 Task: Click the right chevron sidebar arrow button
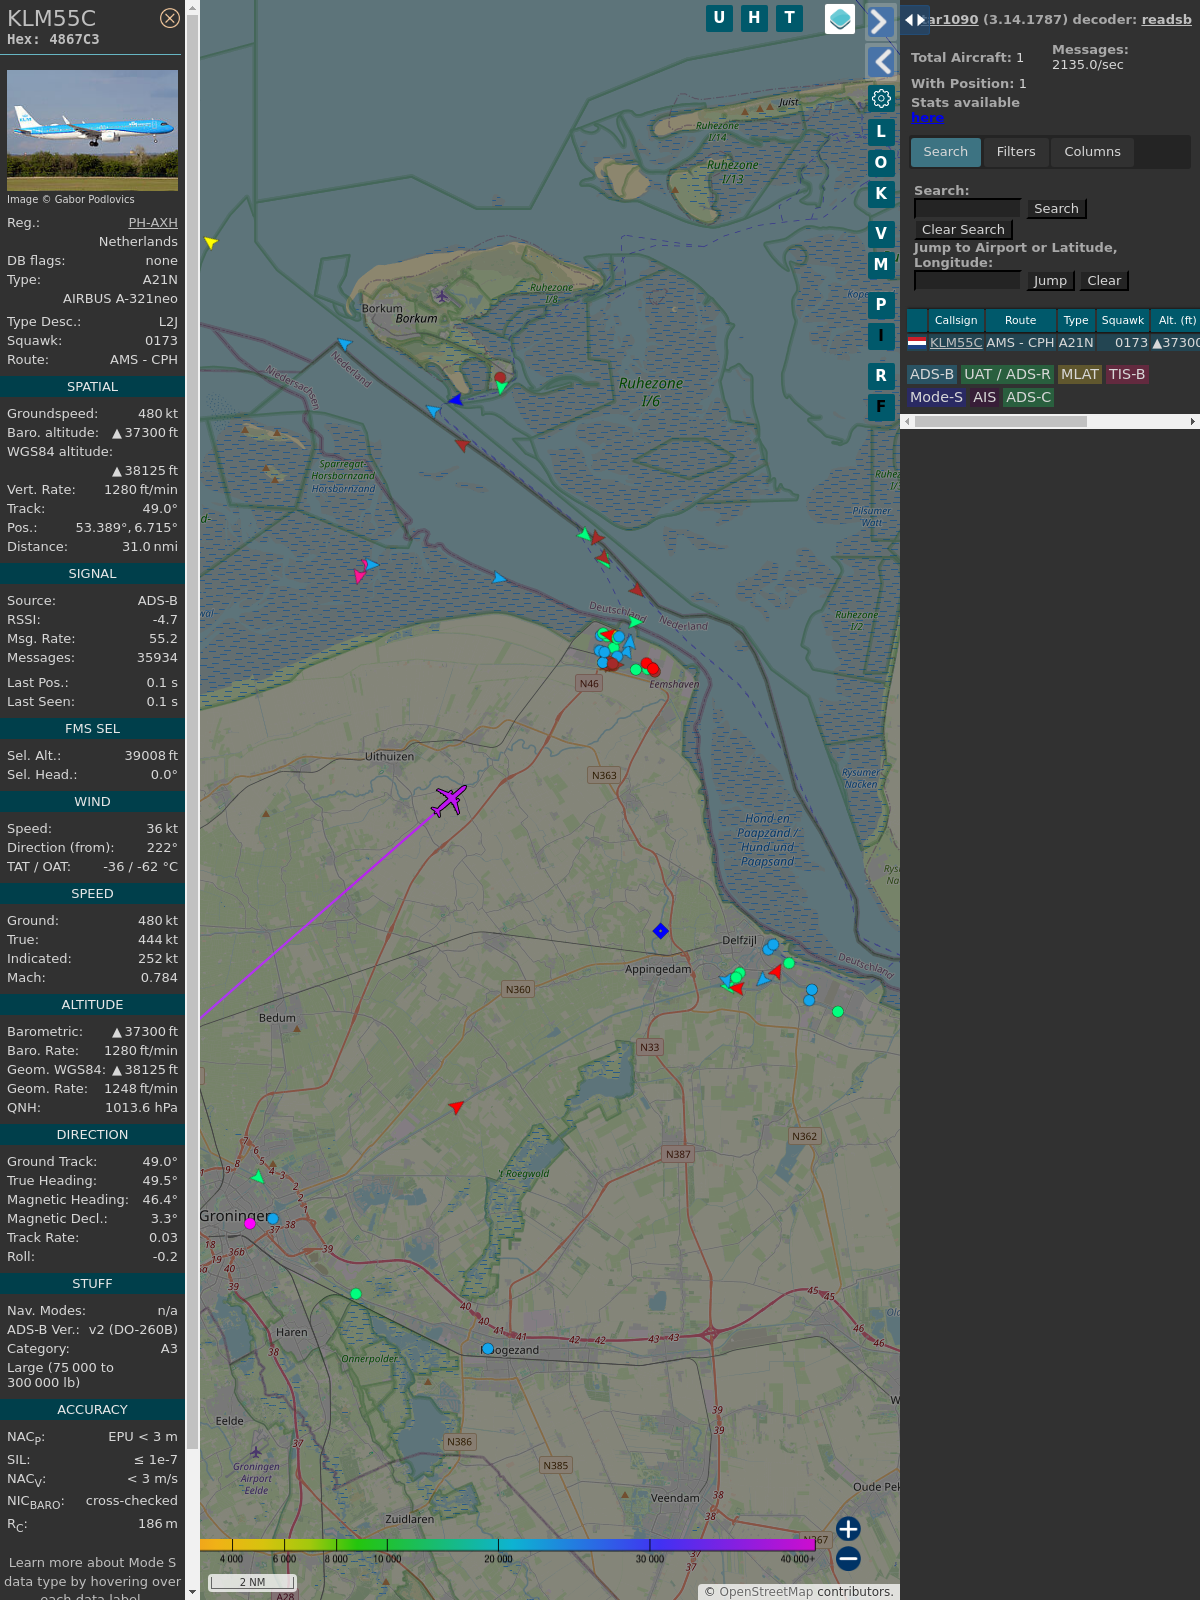pos(880,22)
